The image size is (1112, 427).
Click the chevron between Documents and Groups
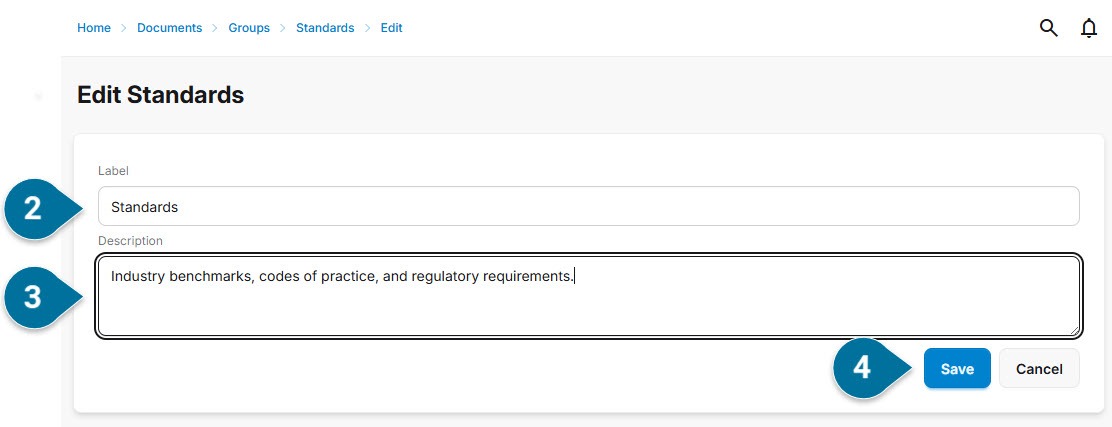coord(215,28)
